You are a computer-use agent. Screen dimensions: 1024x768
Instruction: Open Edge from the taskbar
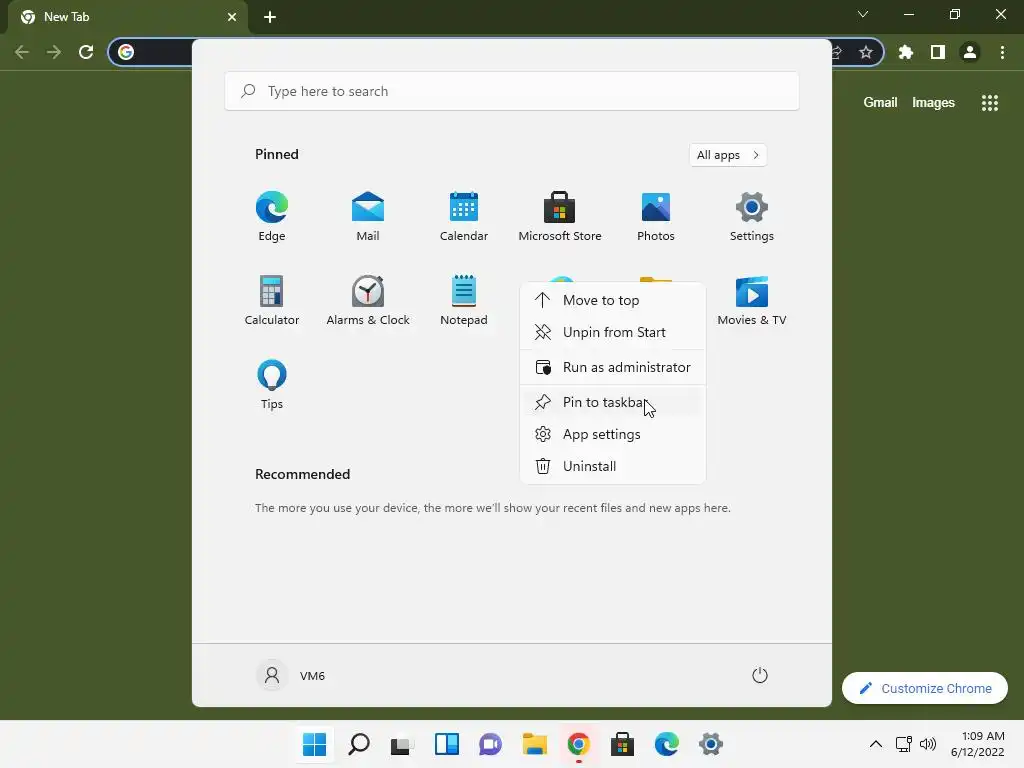pyautogui.click(x=667, y=744)
